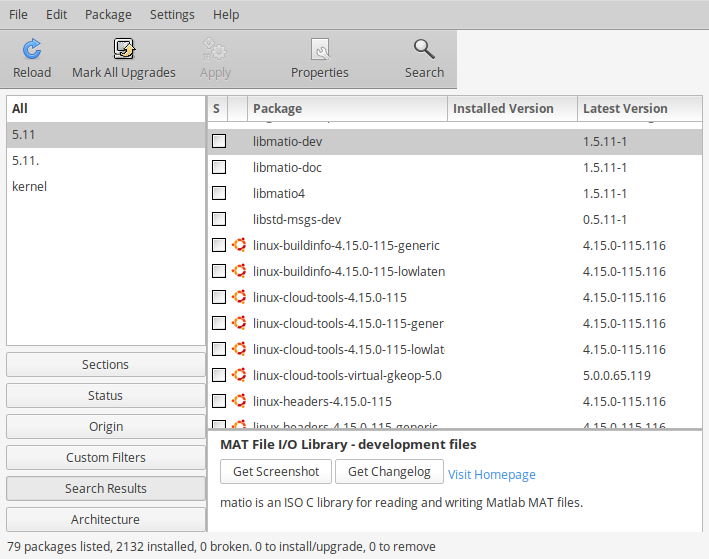Image resolution: width=709 pixels, height=559 pixels.
Task: Open the Search toolbar icon
Action: 424,49
